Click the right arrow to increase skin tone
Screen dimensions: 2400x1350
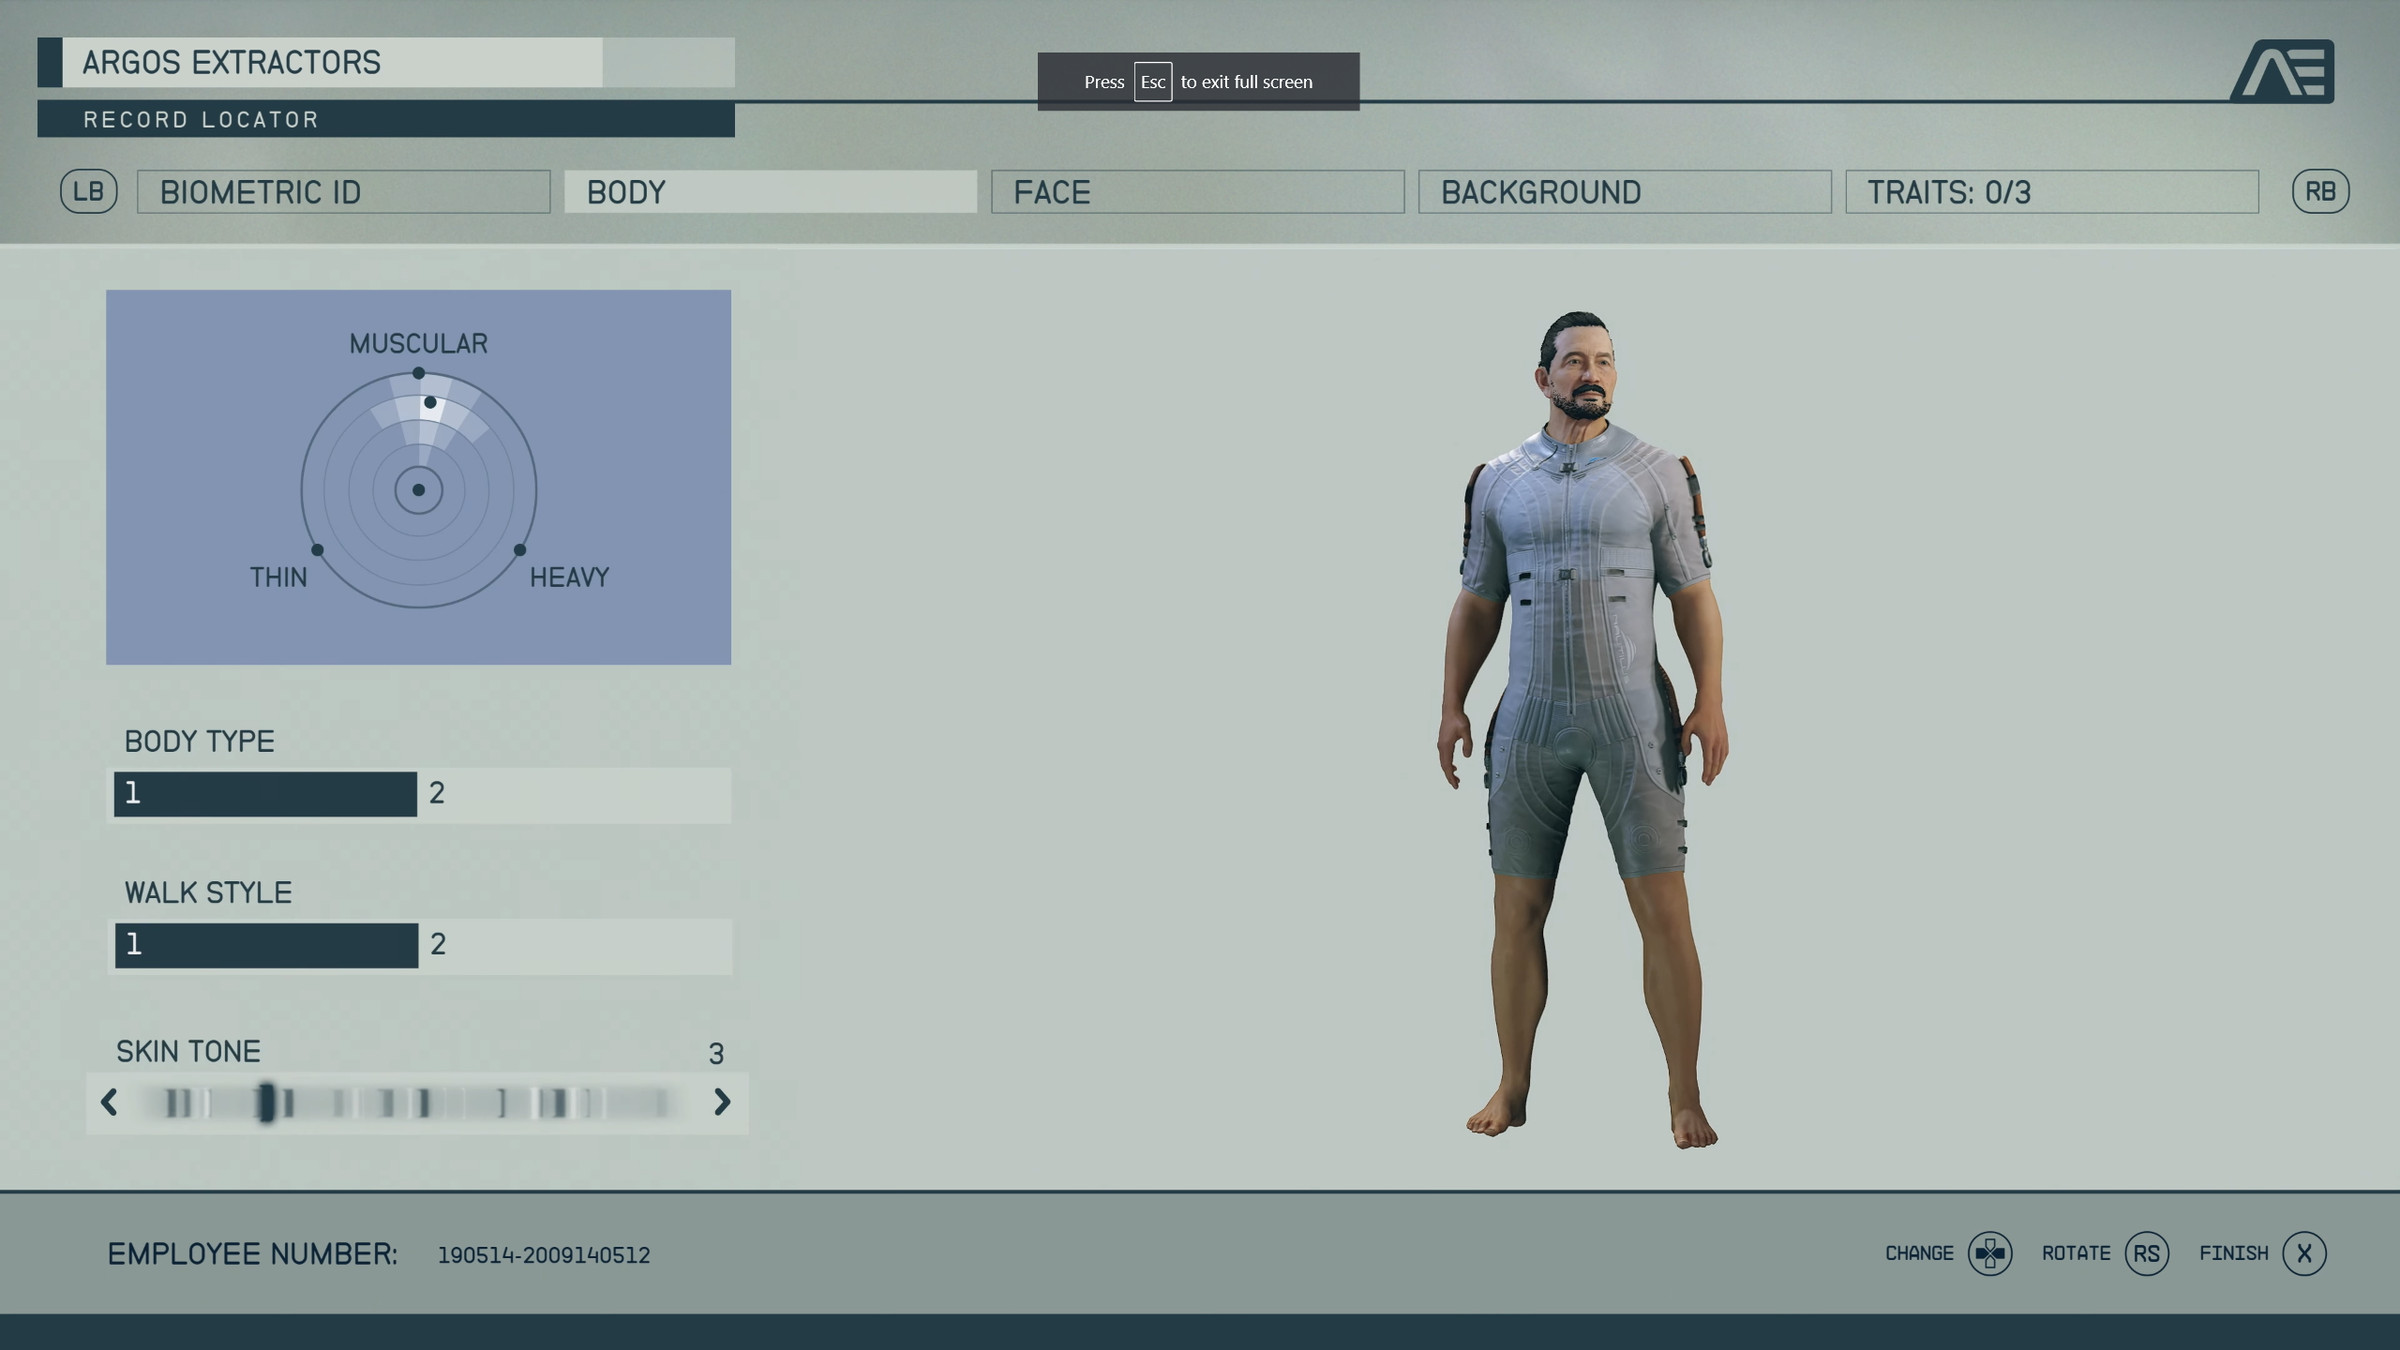(722, 1101)
